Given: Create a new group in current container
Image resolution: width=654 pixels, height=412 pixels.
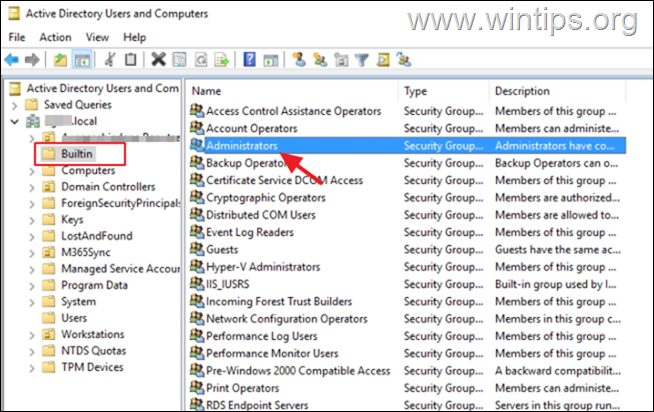Looking at the screenshot, I should coord(320,60).
